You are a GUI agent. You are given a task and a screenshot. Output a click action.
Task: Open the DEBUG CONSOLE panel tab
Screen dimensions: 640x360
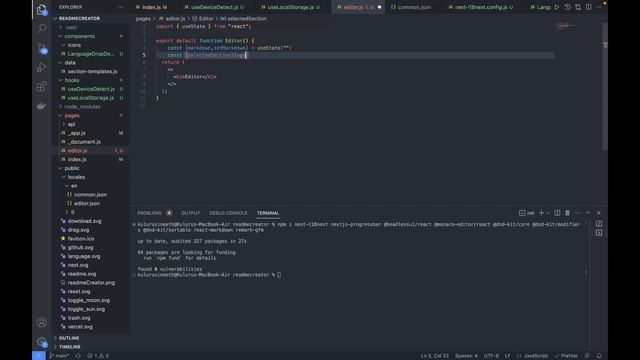[228, 213]
